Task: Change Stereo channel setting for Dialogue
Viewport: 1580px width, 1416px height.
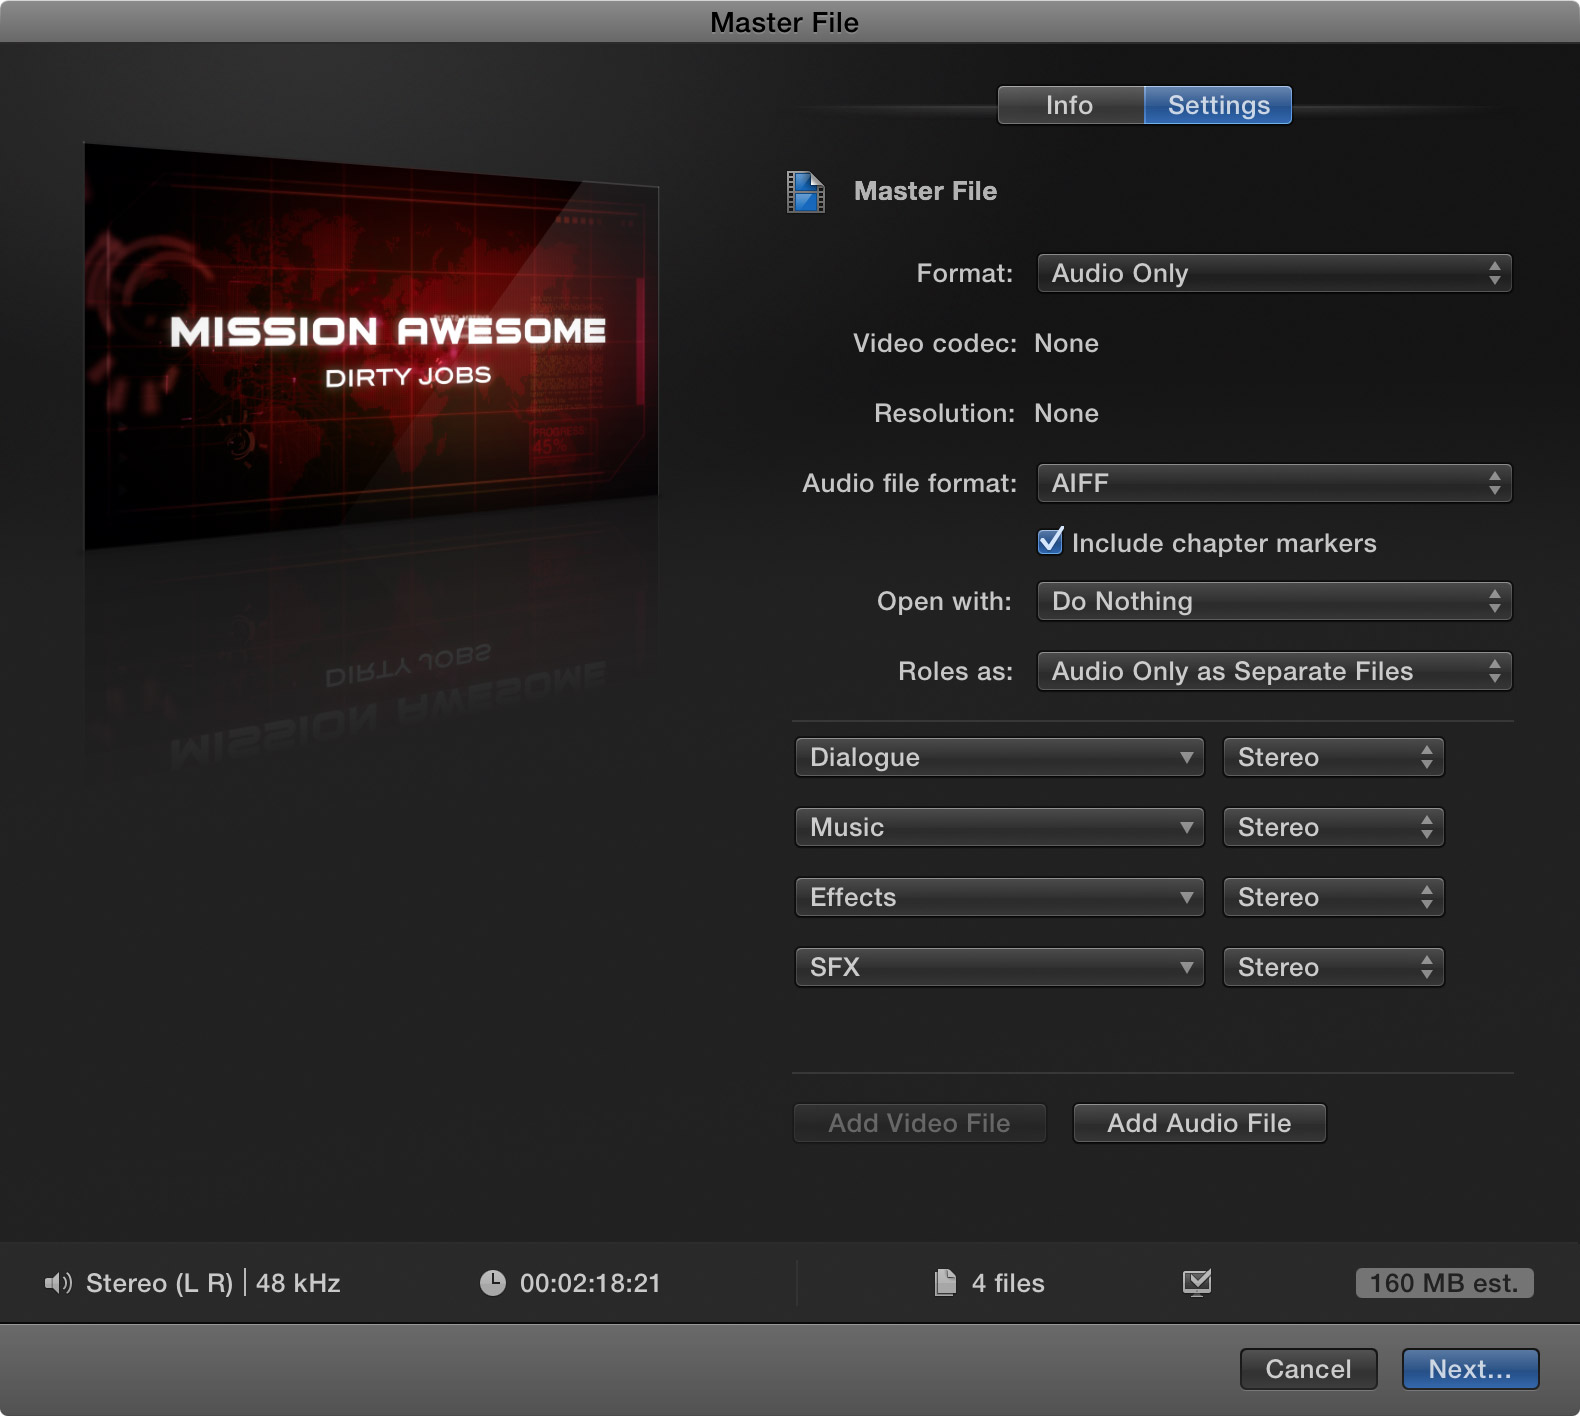Action: pyautogui.click(x=1333, y=757)
